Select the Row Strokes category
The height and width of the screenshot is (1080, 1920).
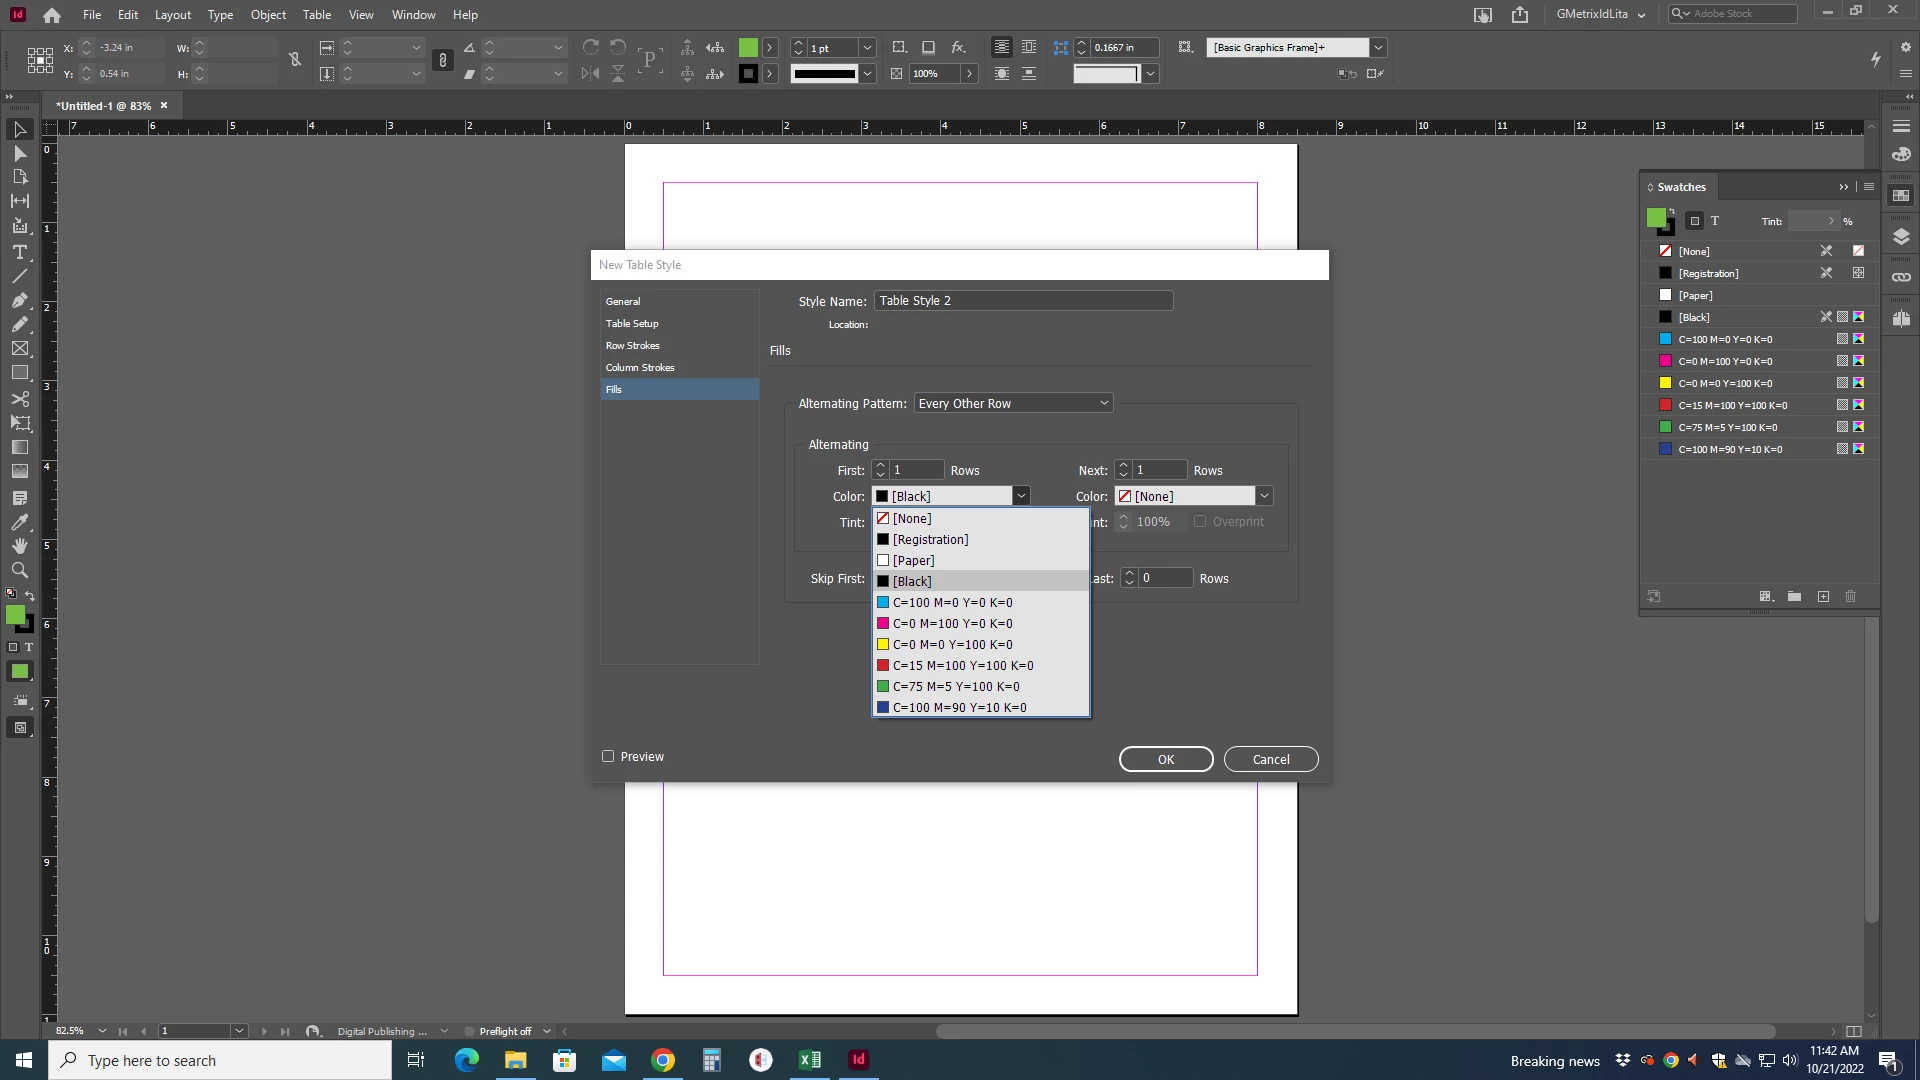point(632,345)
